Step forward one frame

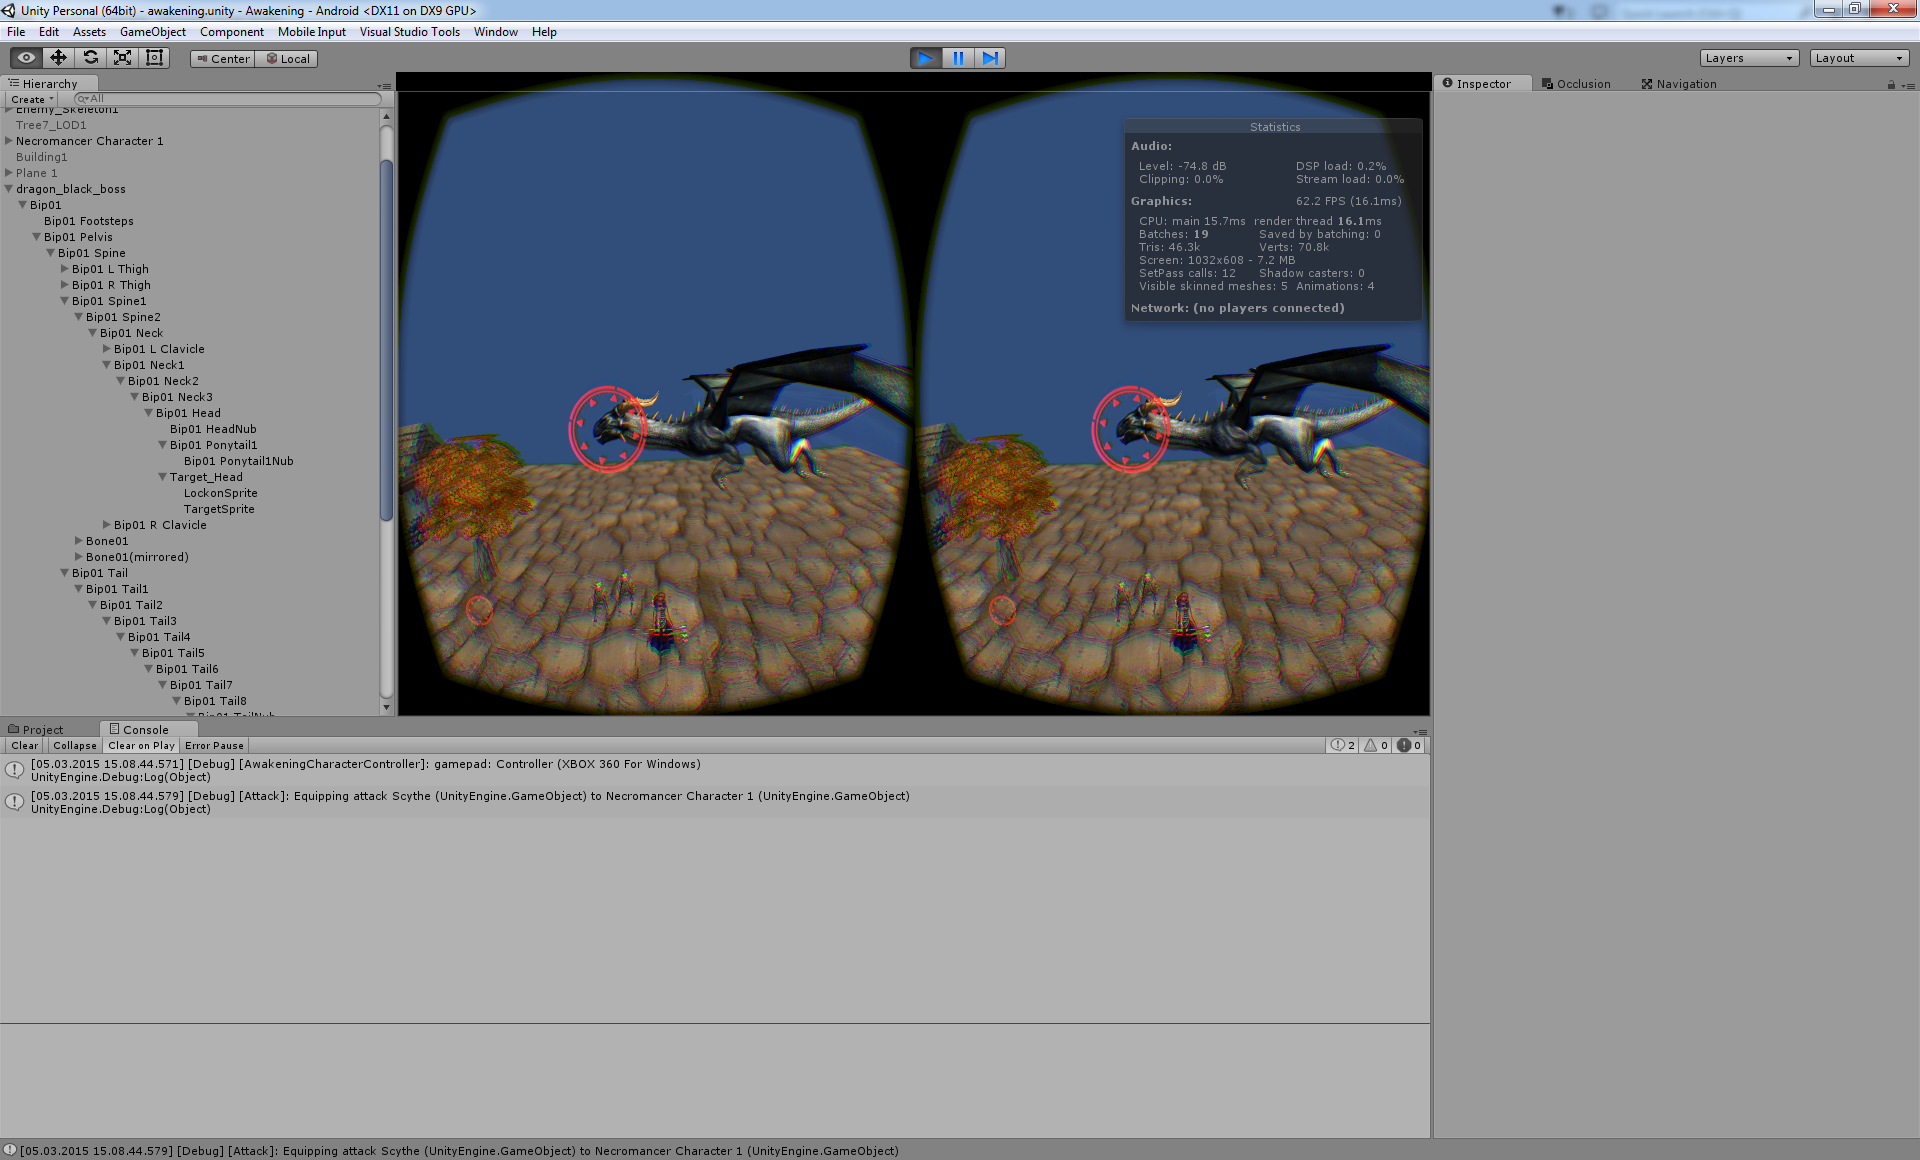[x=990, y=58]
